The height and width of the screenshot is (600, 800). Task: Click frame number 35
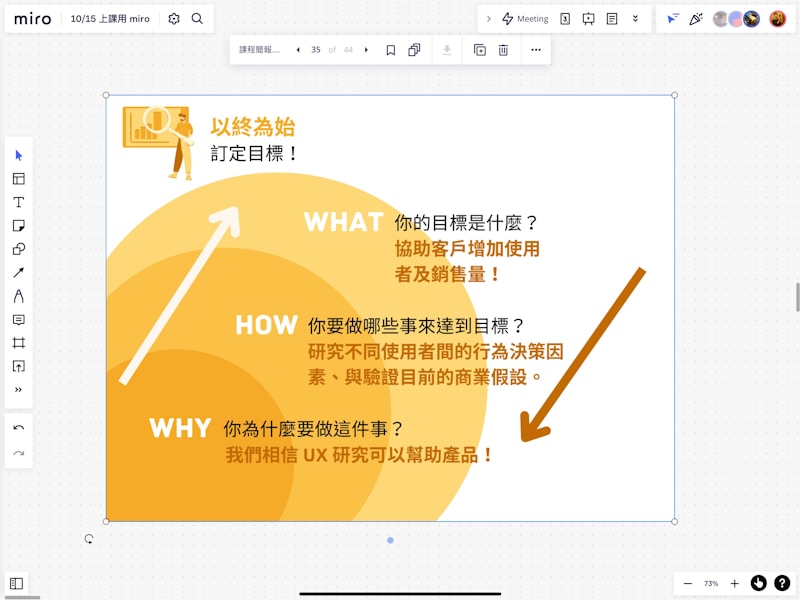[316, 49]
